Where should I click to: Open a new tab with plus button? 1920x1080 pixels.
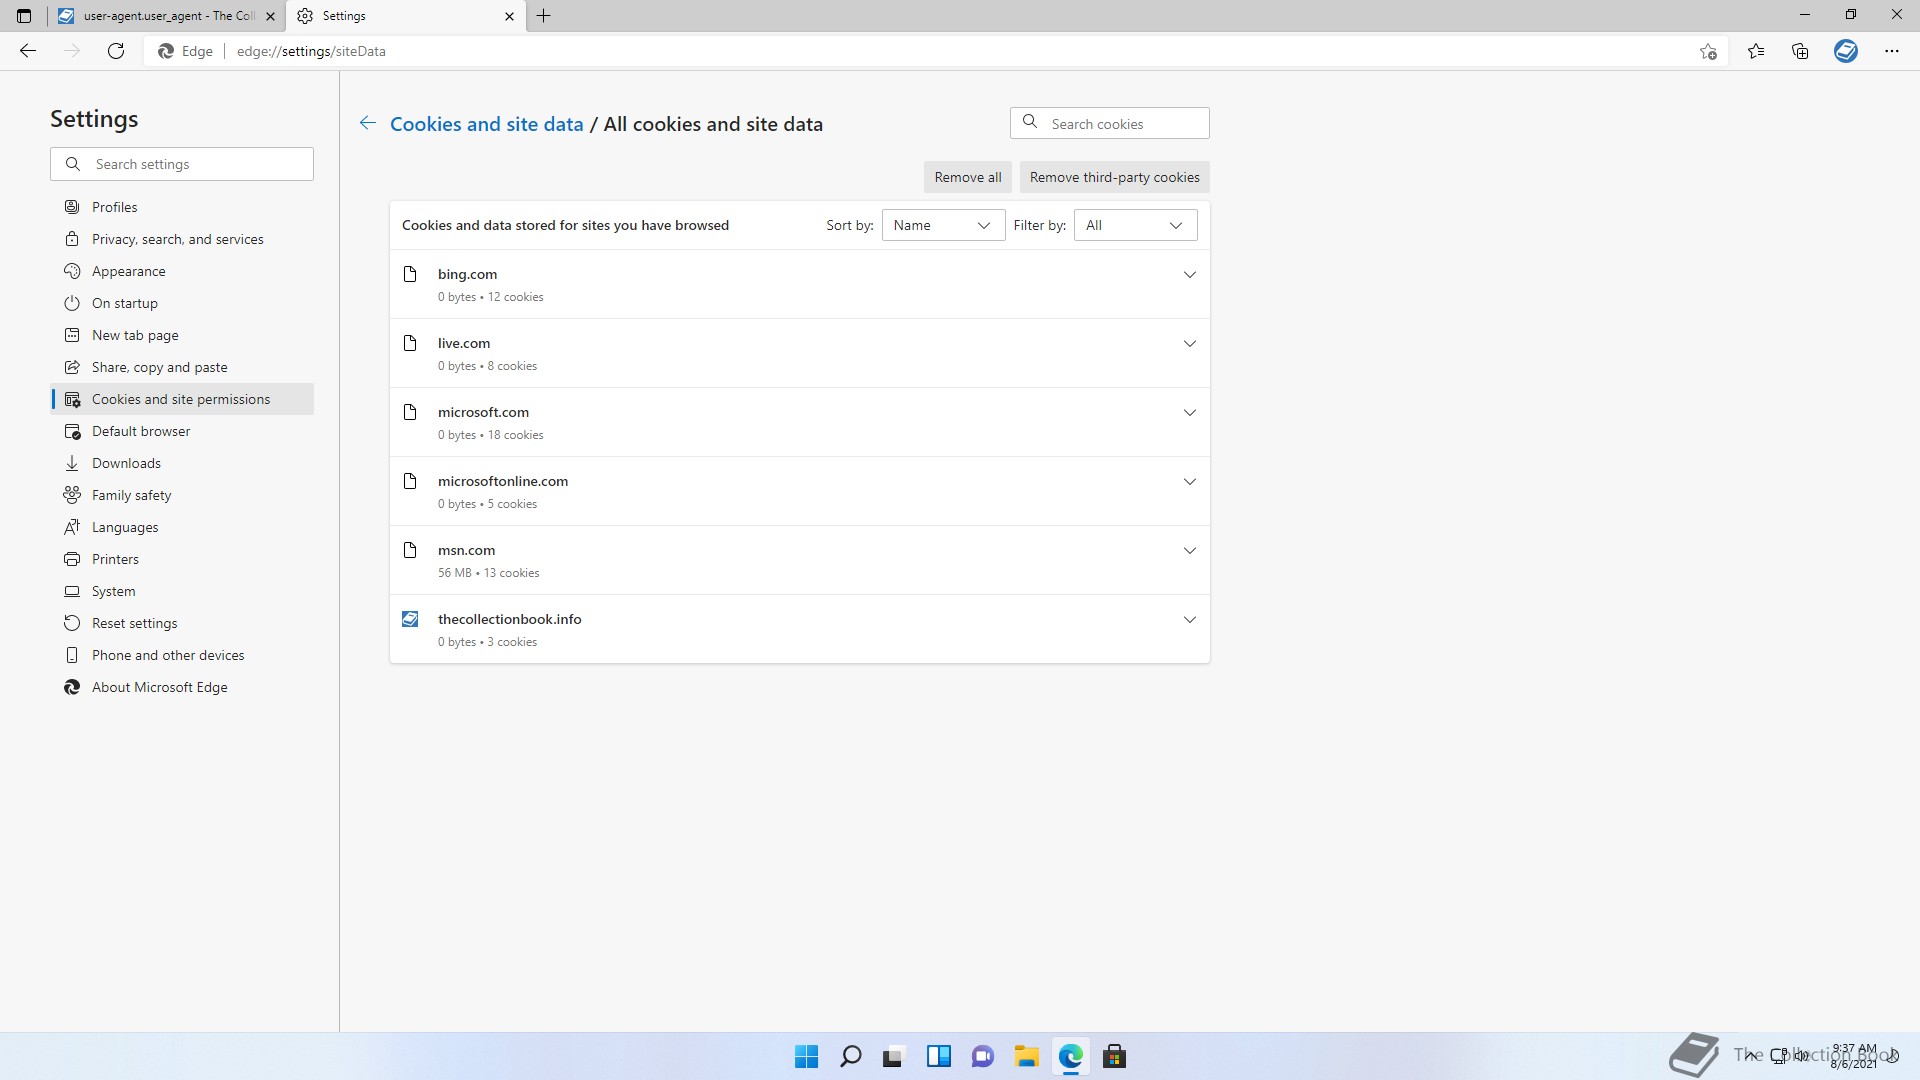click(x=544, y=16)
